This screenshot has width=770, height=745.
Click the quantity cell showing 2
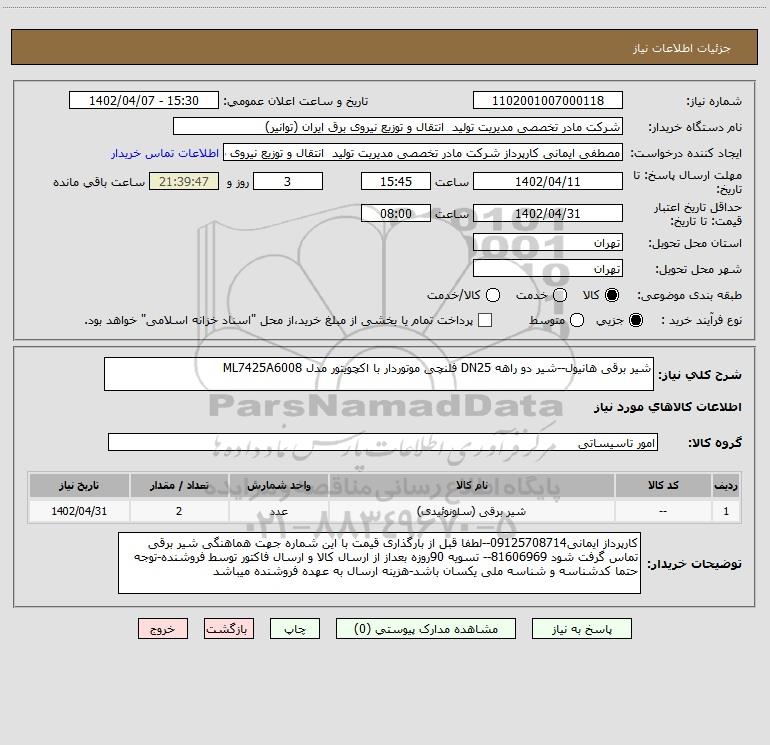coord(179,511)
